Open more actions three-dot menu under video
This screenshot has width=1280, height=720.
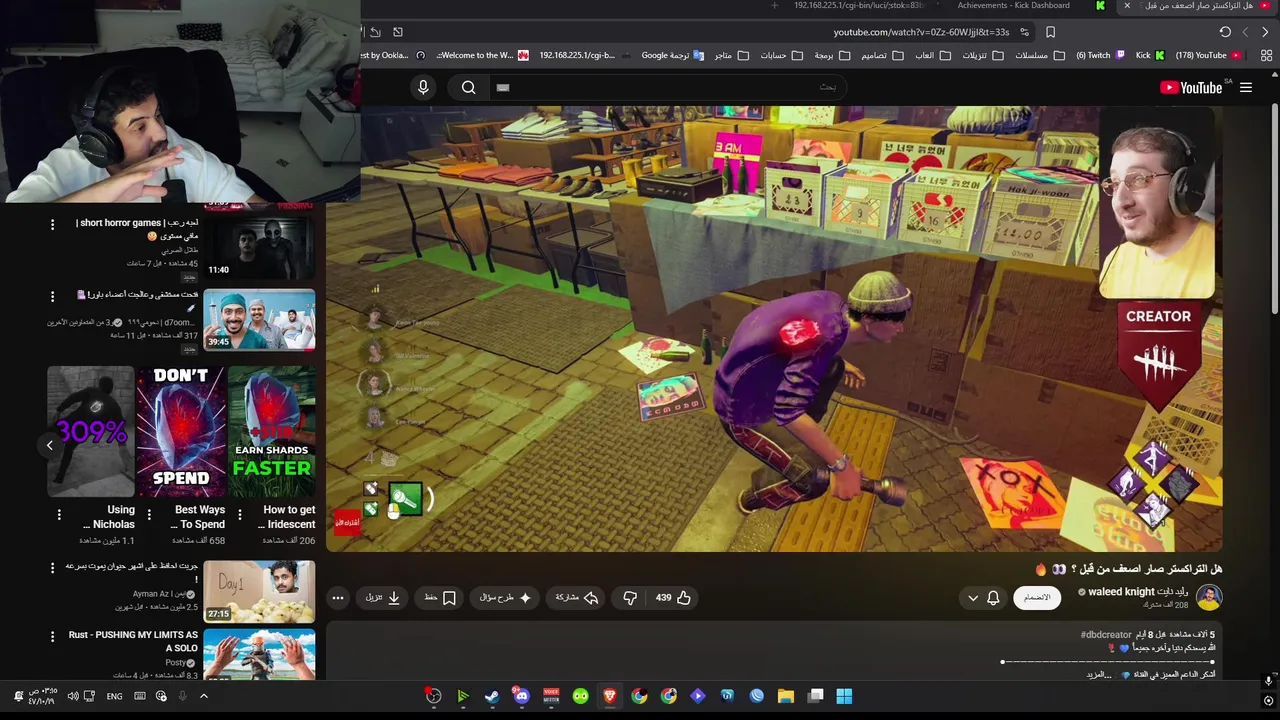(338, 598)
